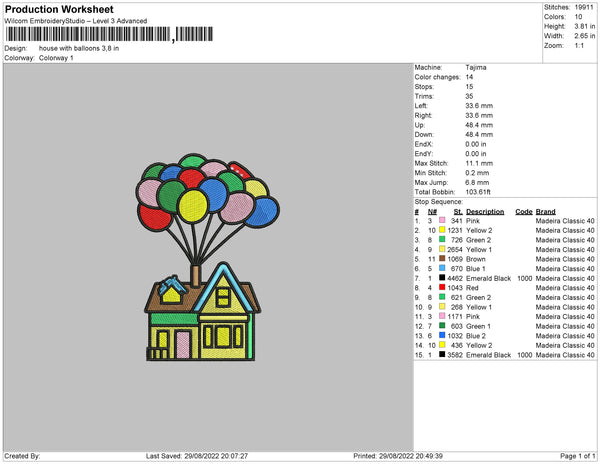
Task: Click the Max Jump value '6.8 mm'
Action: click(x=477, y=182)
